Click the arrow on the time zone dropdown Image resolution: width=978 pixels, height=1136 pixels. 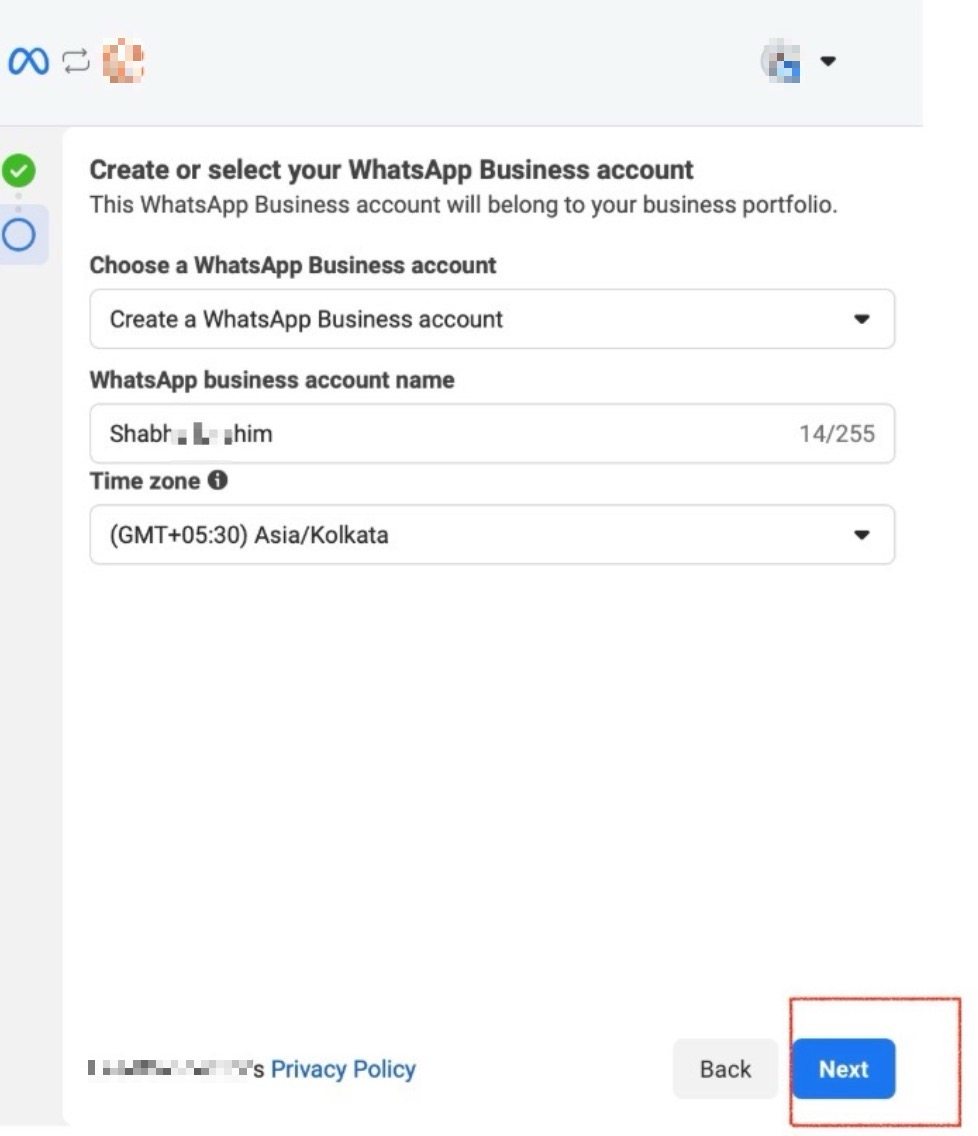(861, 535)
